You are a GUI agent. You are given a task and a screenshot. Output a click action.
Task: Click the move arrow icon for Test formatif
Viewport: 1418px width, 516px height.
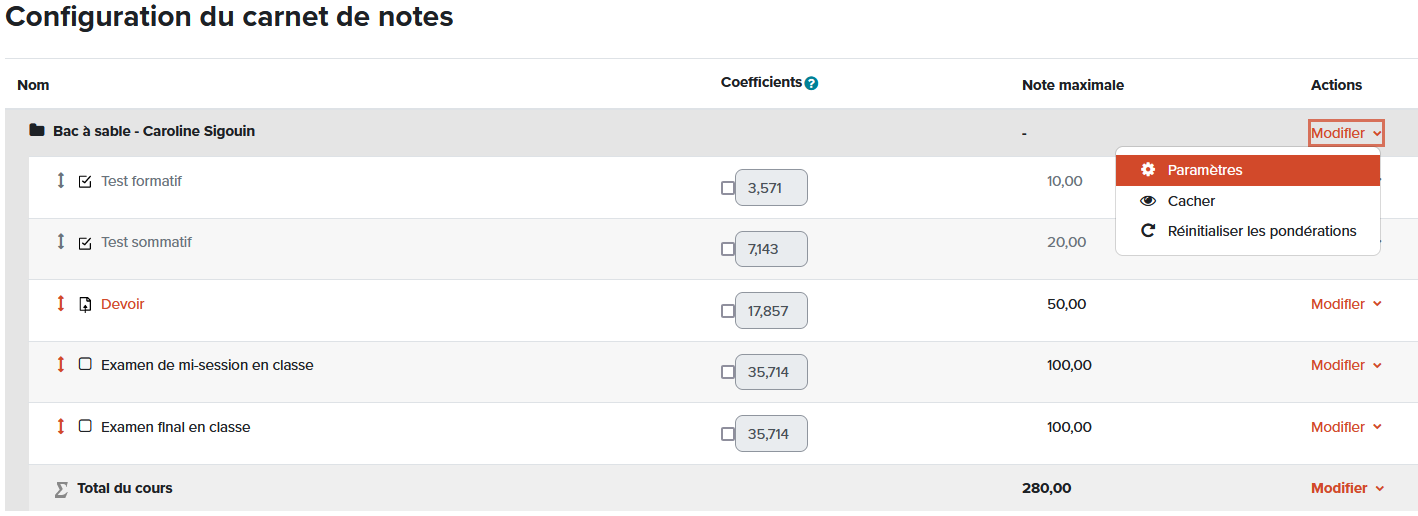coord(60,181)
